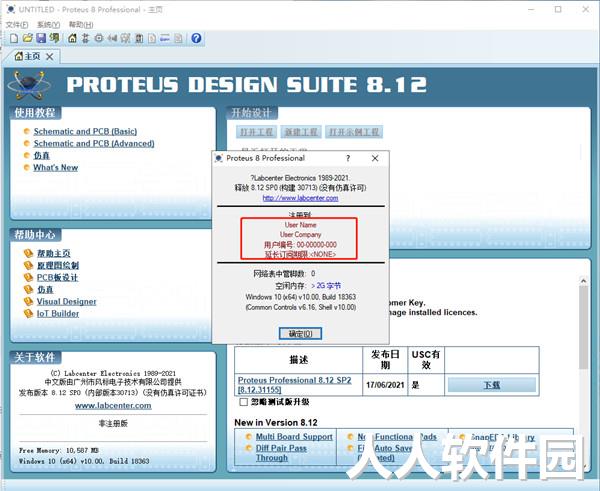Save project using the floppy disk icon
This screenshot has height=491, width=600.
click(41, 38)
